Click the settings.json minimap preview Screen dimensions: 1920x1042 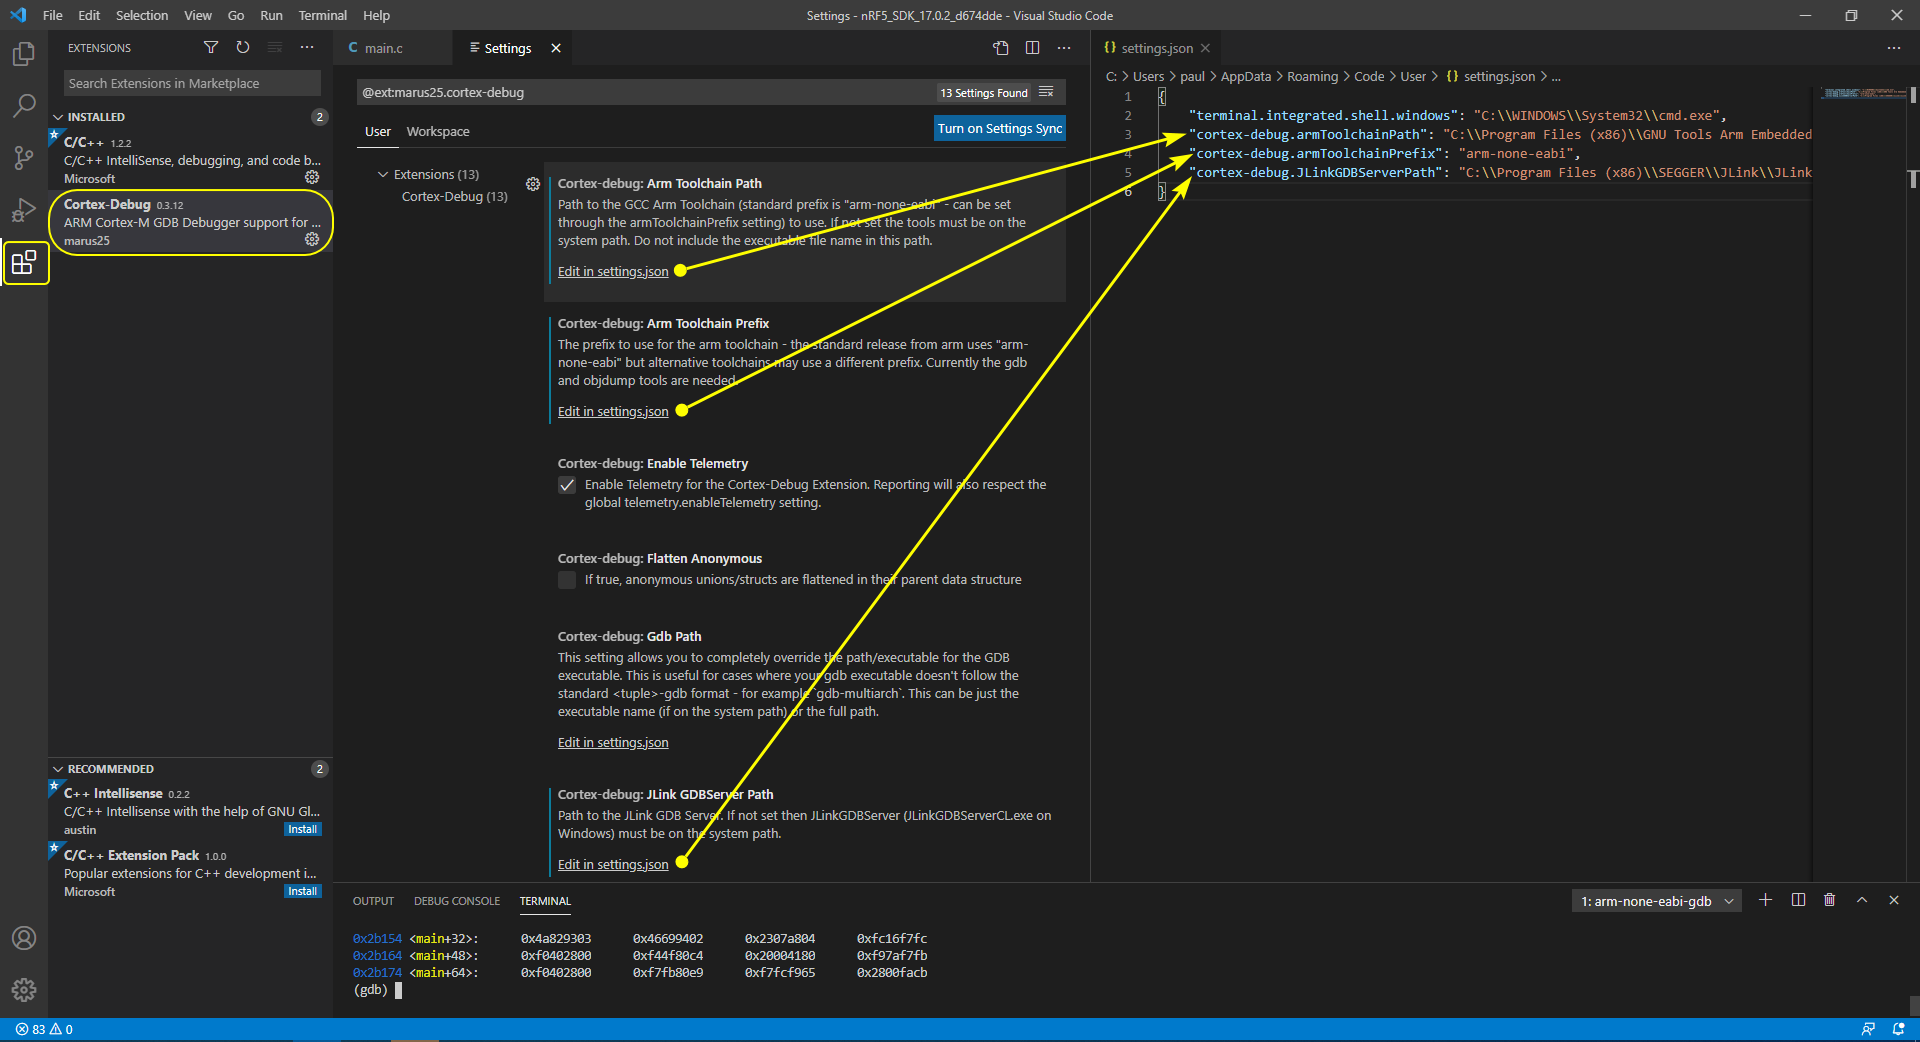click(1862, 94)
